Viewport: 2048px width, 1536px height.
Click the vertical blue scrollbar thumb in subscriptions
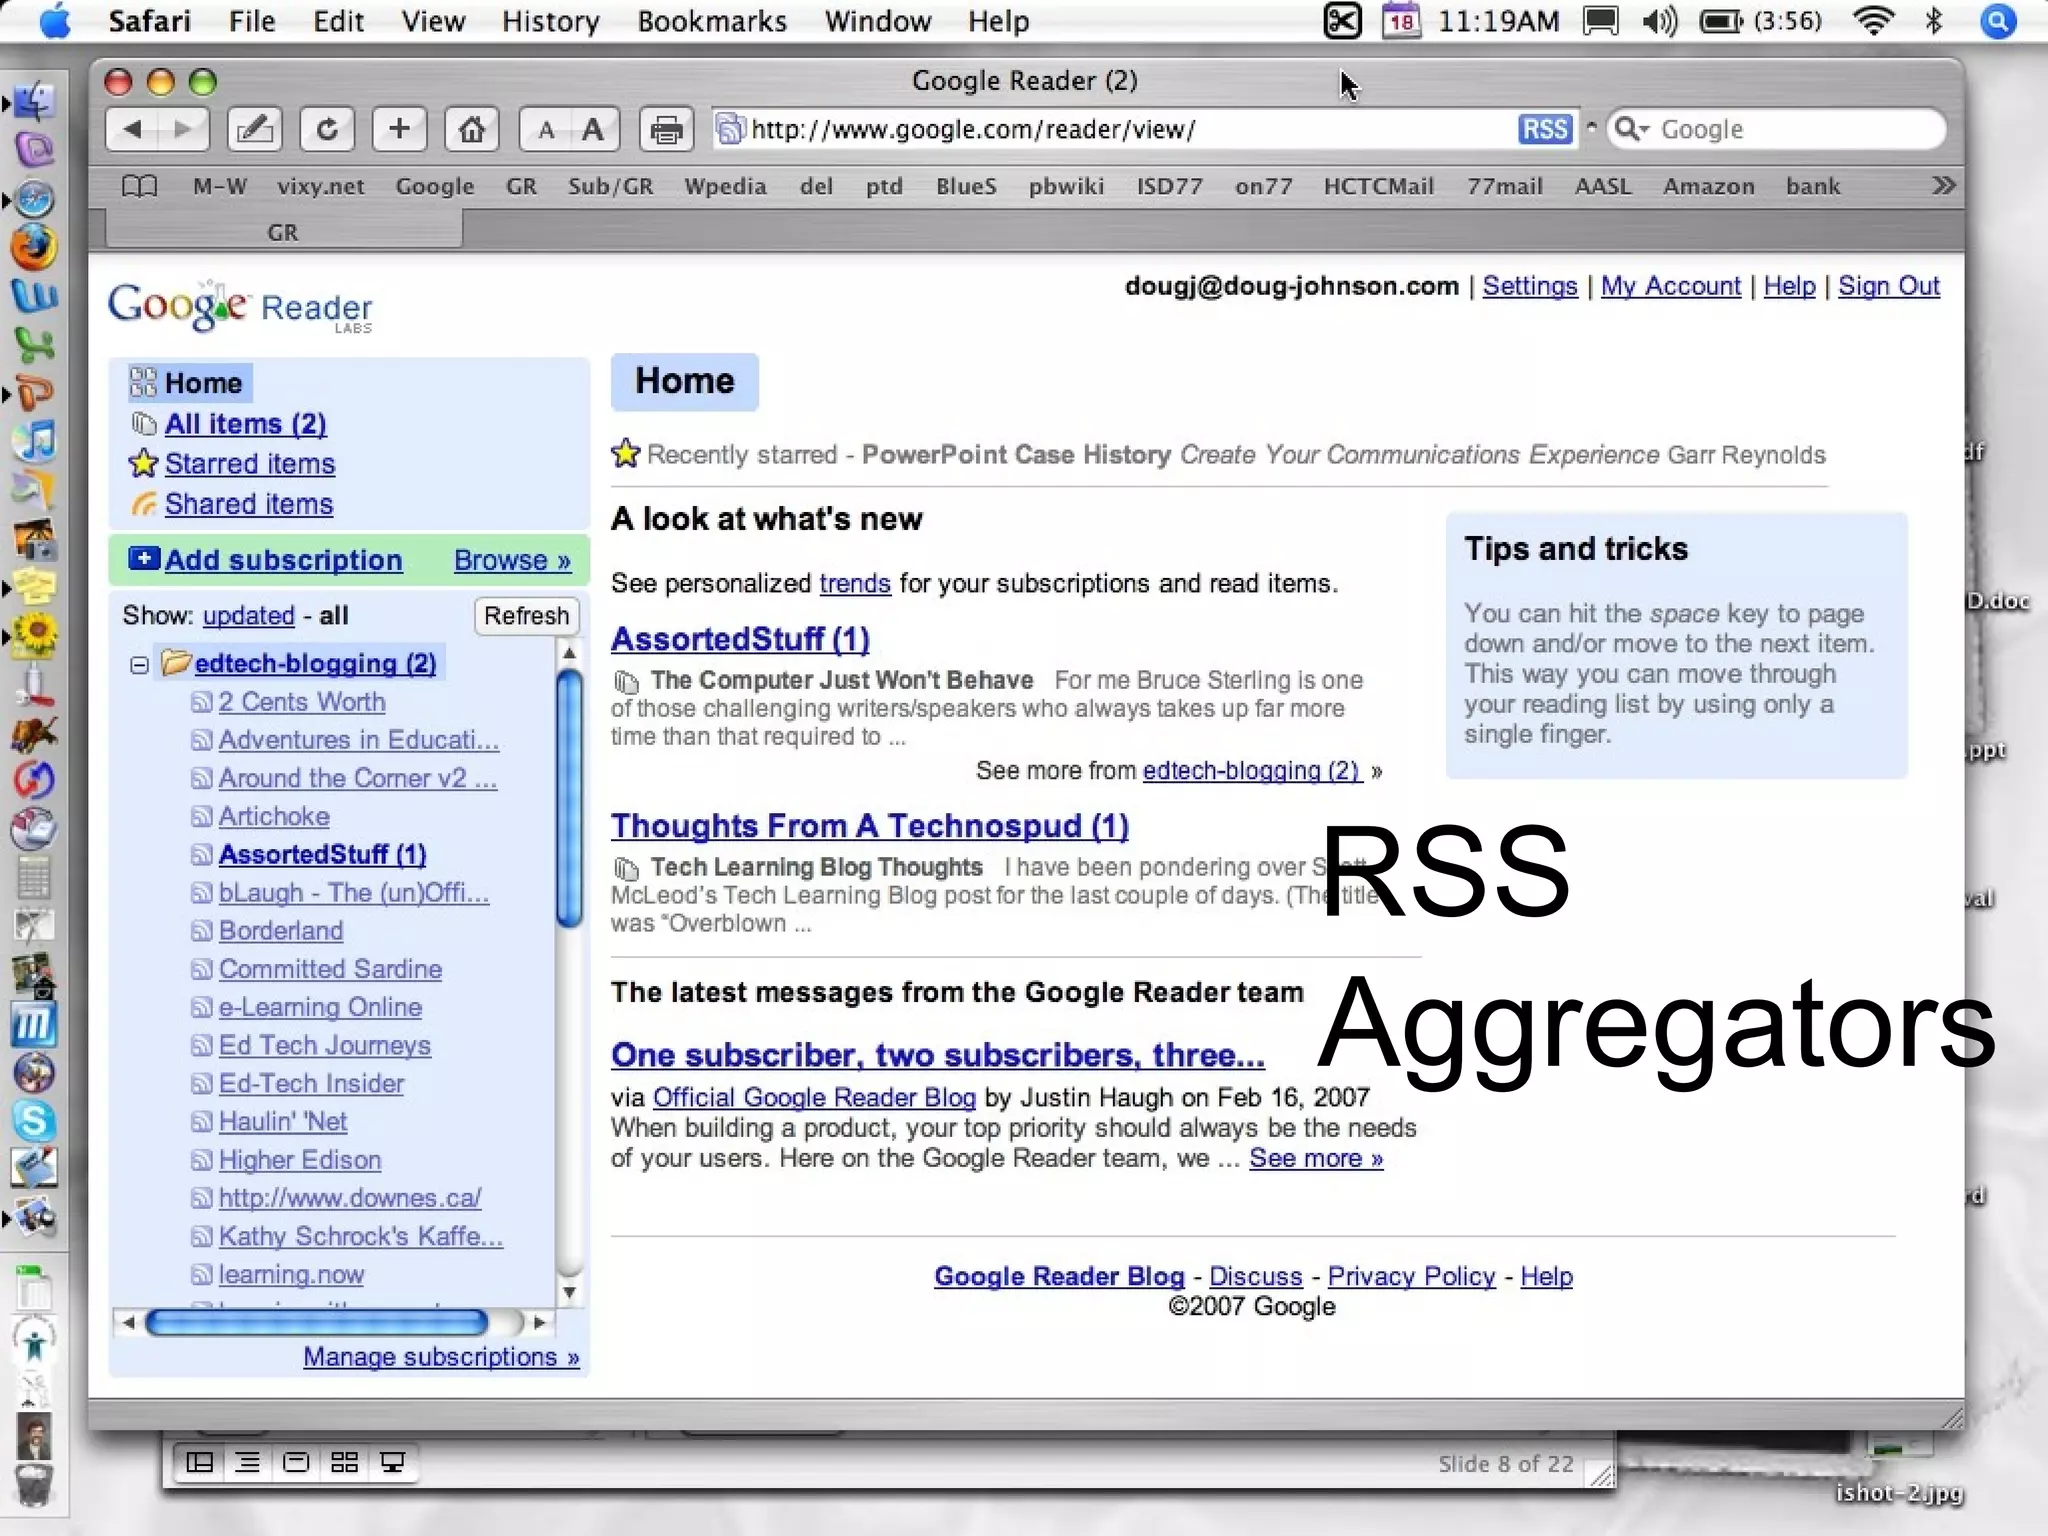click(569, 797)
